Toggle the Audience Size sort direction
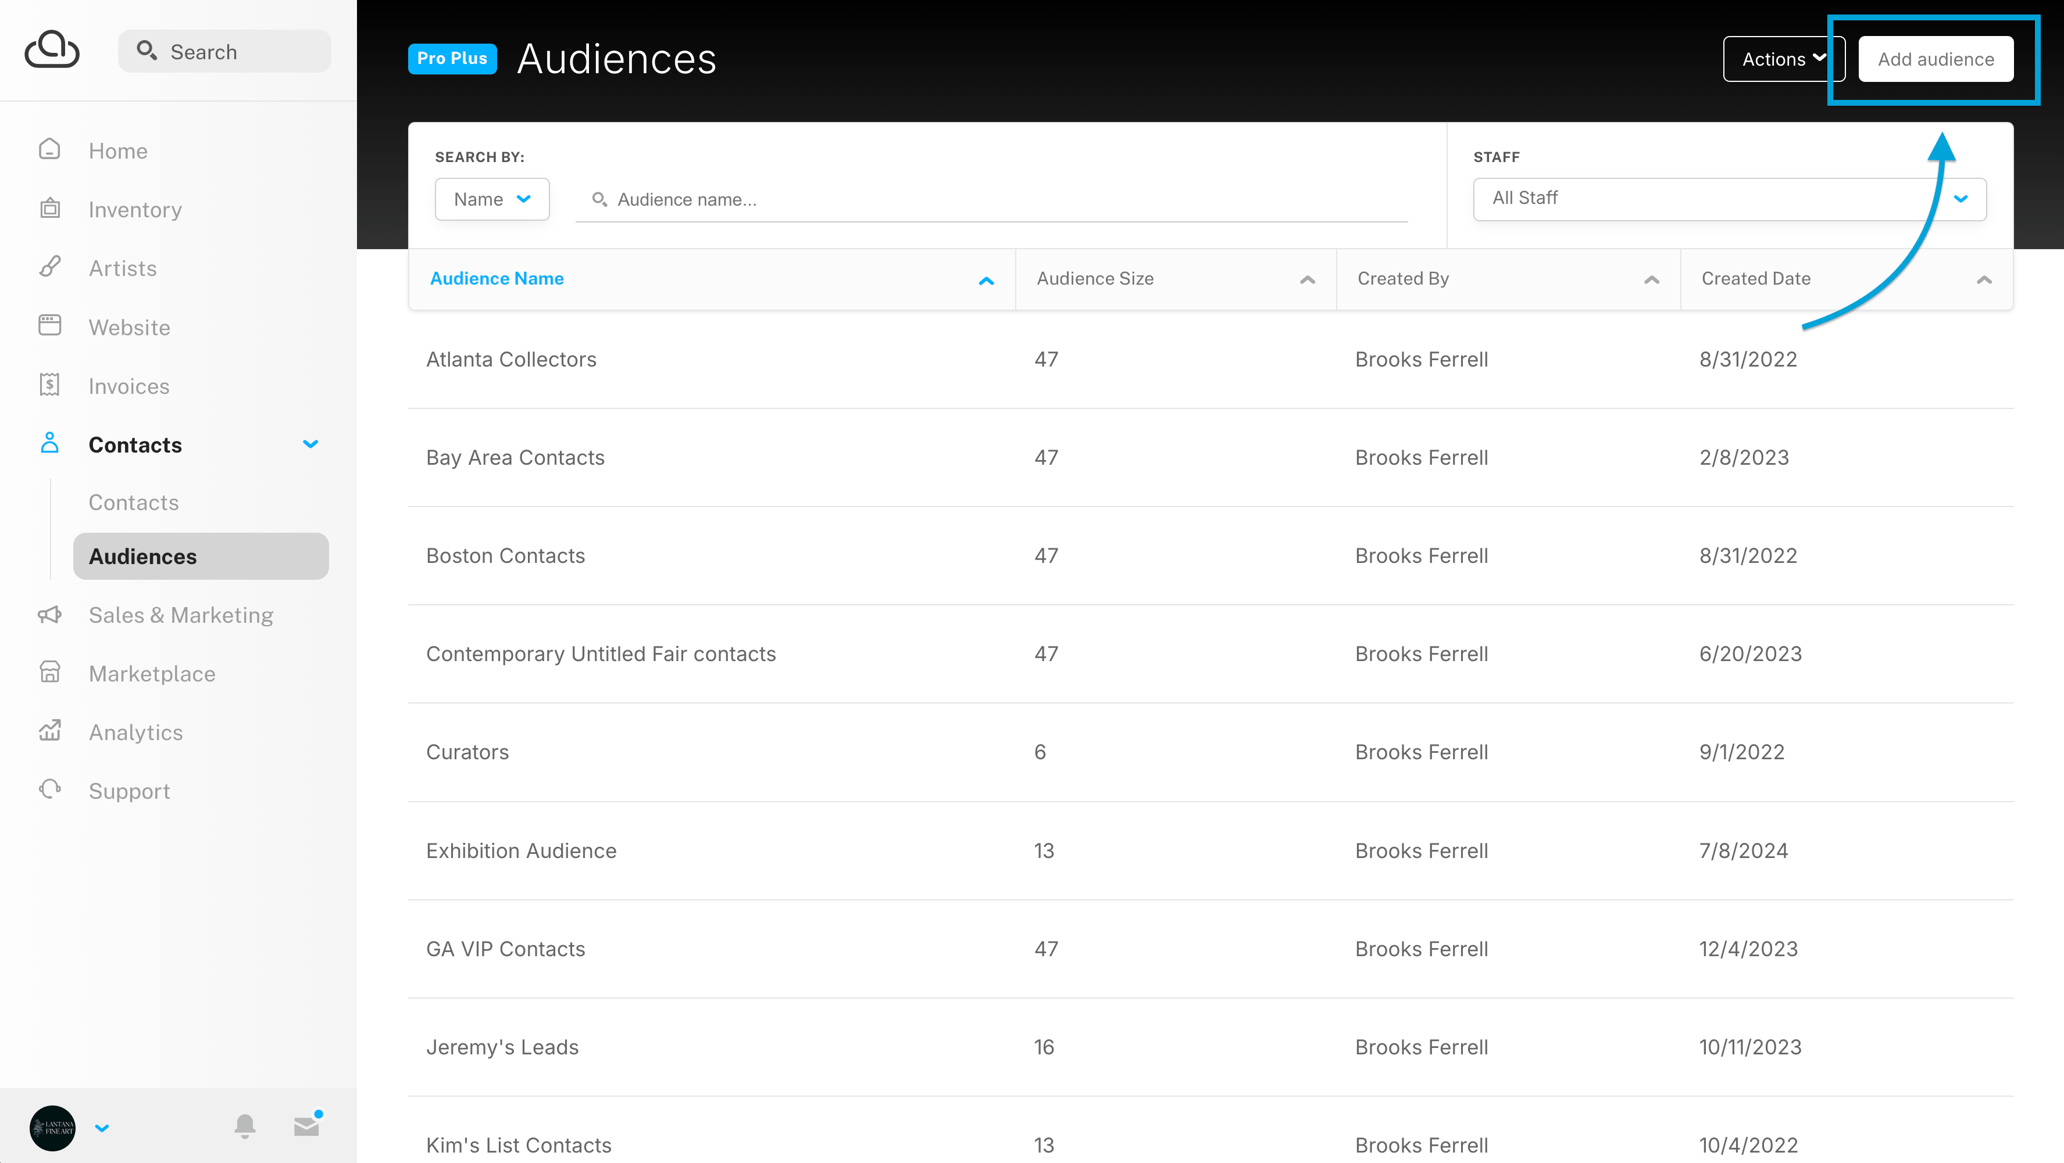Viewport: 2064px width, 1163px height. [1306, 281]
